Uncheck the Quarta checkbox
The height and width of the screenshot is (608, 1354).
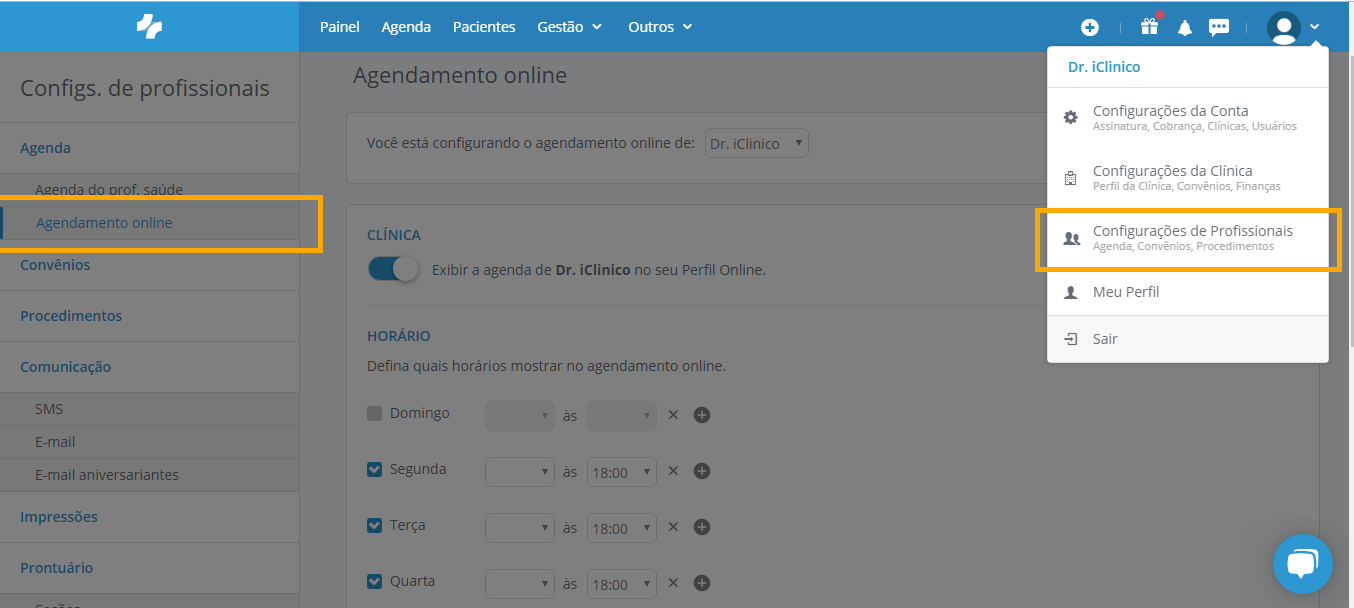tap(375, 581)
